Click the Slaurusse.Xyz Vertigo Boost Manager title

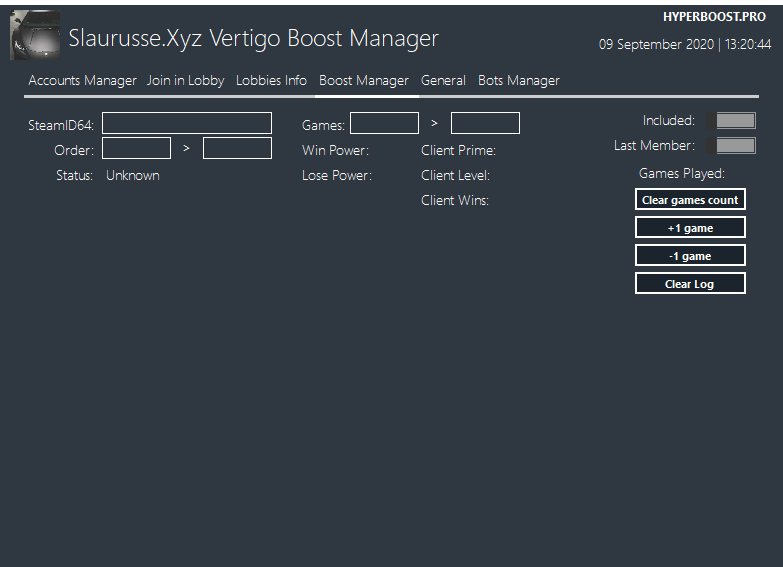pos(254,38)
